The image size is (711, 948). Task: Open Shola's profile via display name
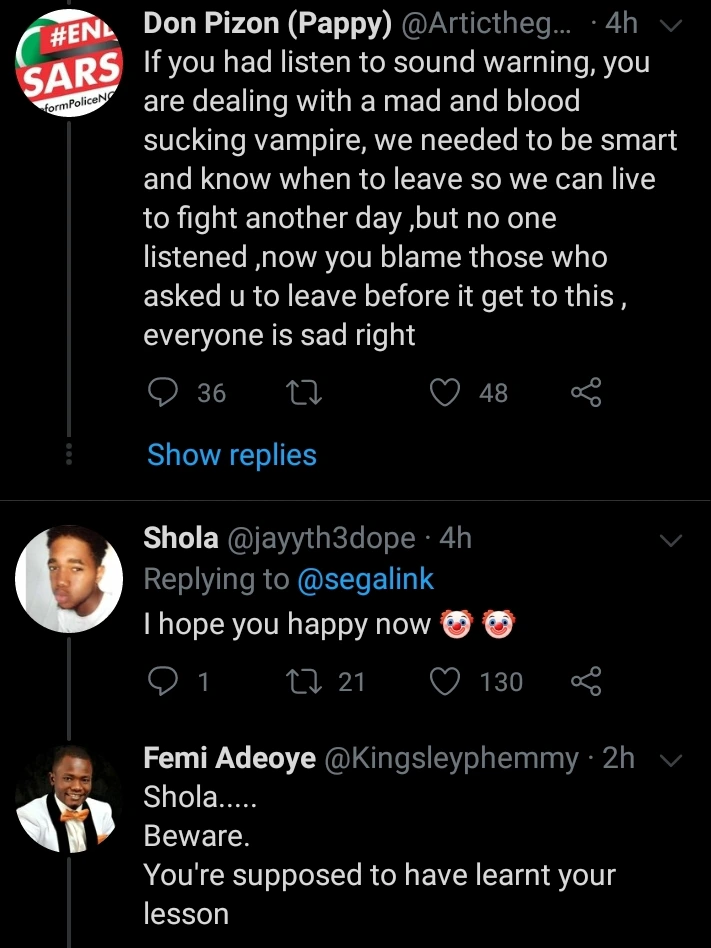[181, 538]
